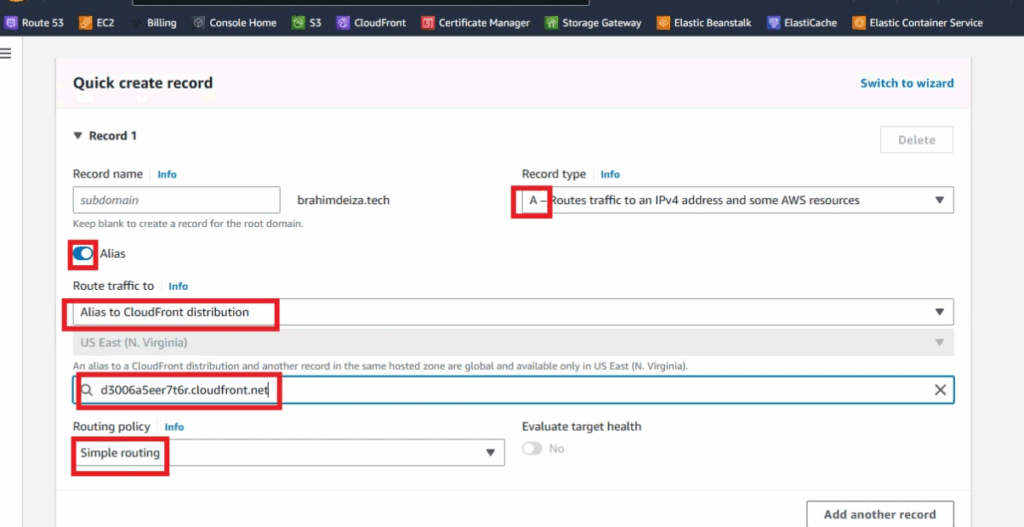This screenshot has width=1024, height=527.
Task: Click Switch to wizard link
Action: 906,83
